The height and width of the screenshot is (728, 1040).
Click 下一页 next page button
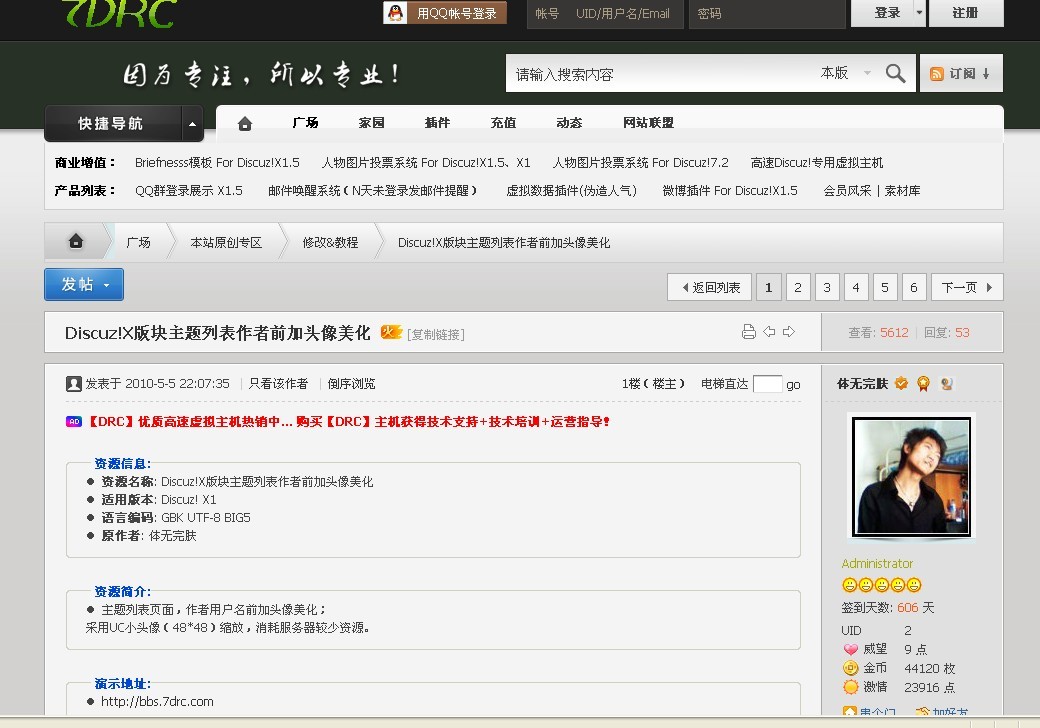(x=967, y=287)
